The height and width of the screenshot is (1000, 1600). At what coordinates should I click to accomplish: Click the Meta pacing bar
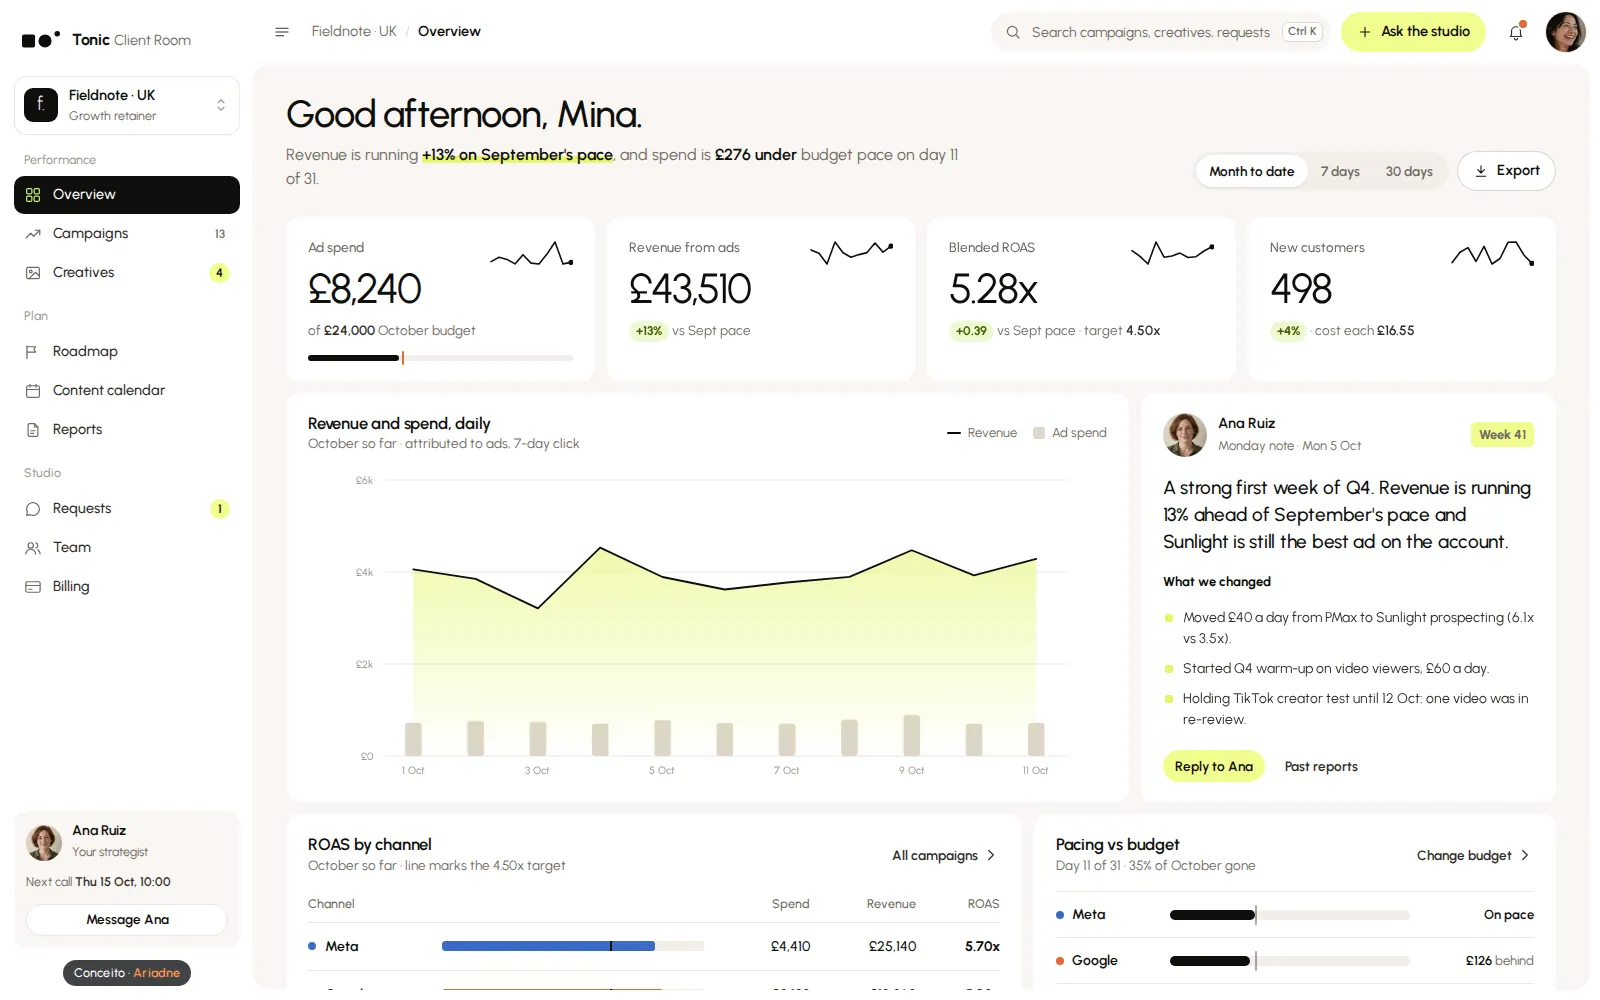click(x=1289, y=915)
